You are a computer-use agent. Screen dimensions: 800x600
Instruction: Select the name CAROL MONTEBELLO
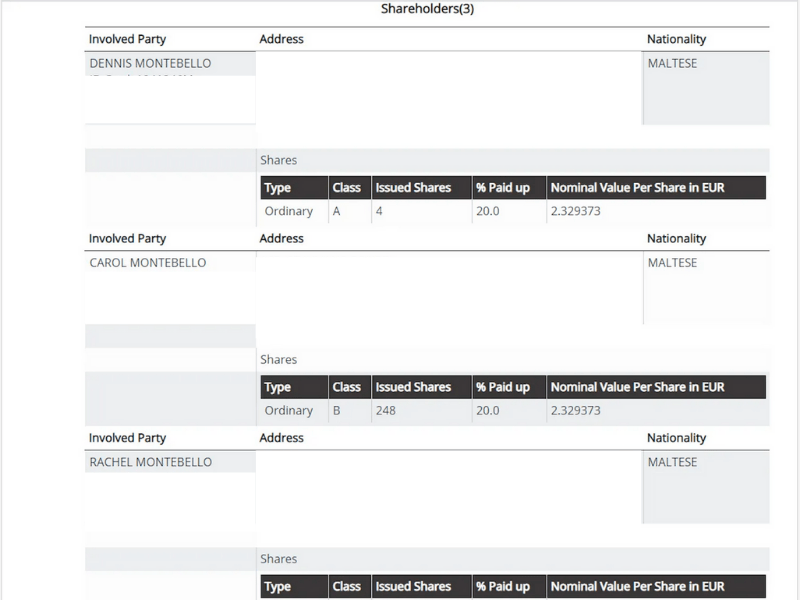[x=148, y=263]
